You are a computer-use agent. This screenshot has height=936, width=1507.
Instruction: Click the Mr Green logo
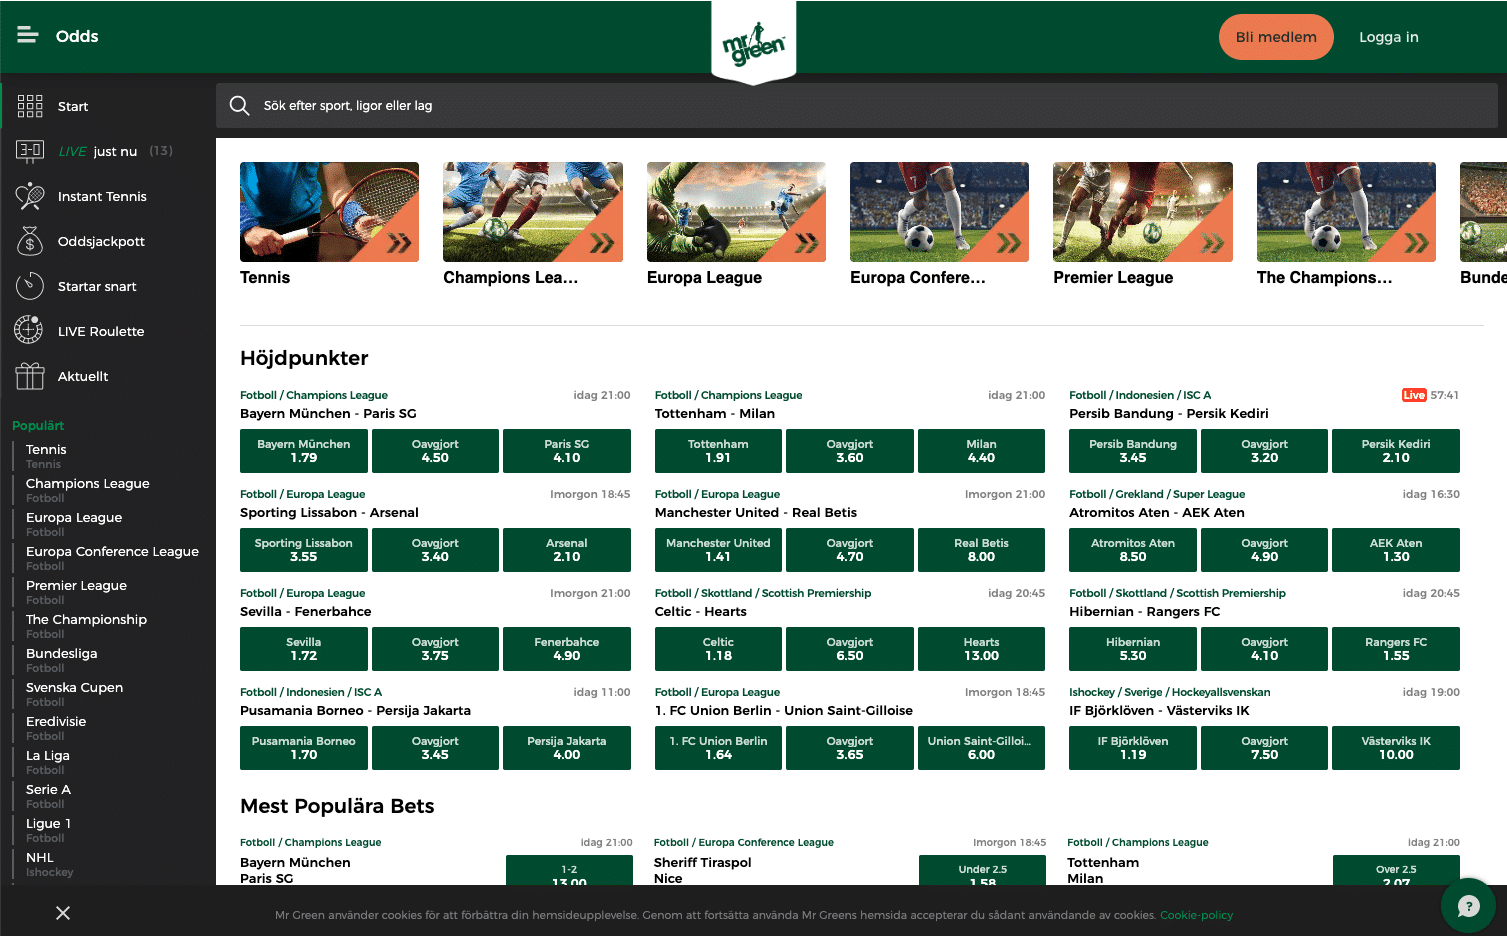(753, 44)
